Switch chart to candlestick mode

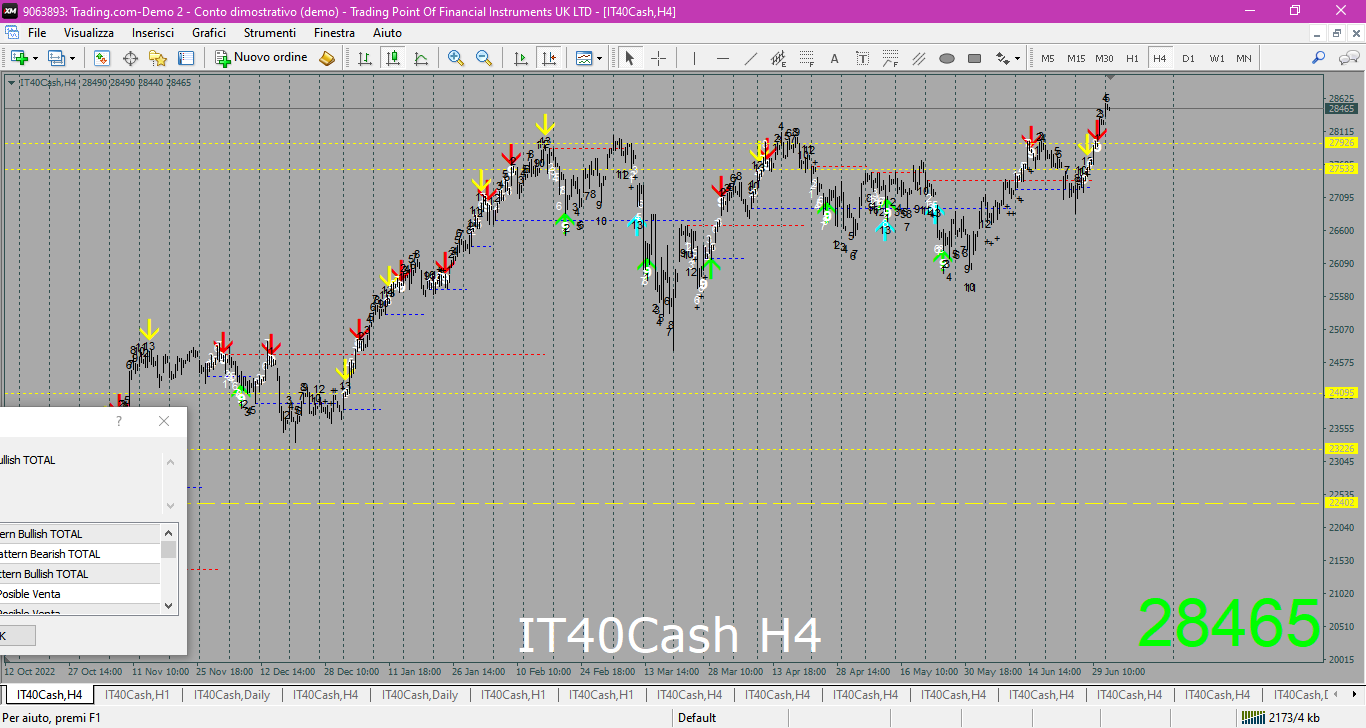(393, 58)
